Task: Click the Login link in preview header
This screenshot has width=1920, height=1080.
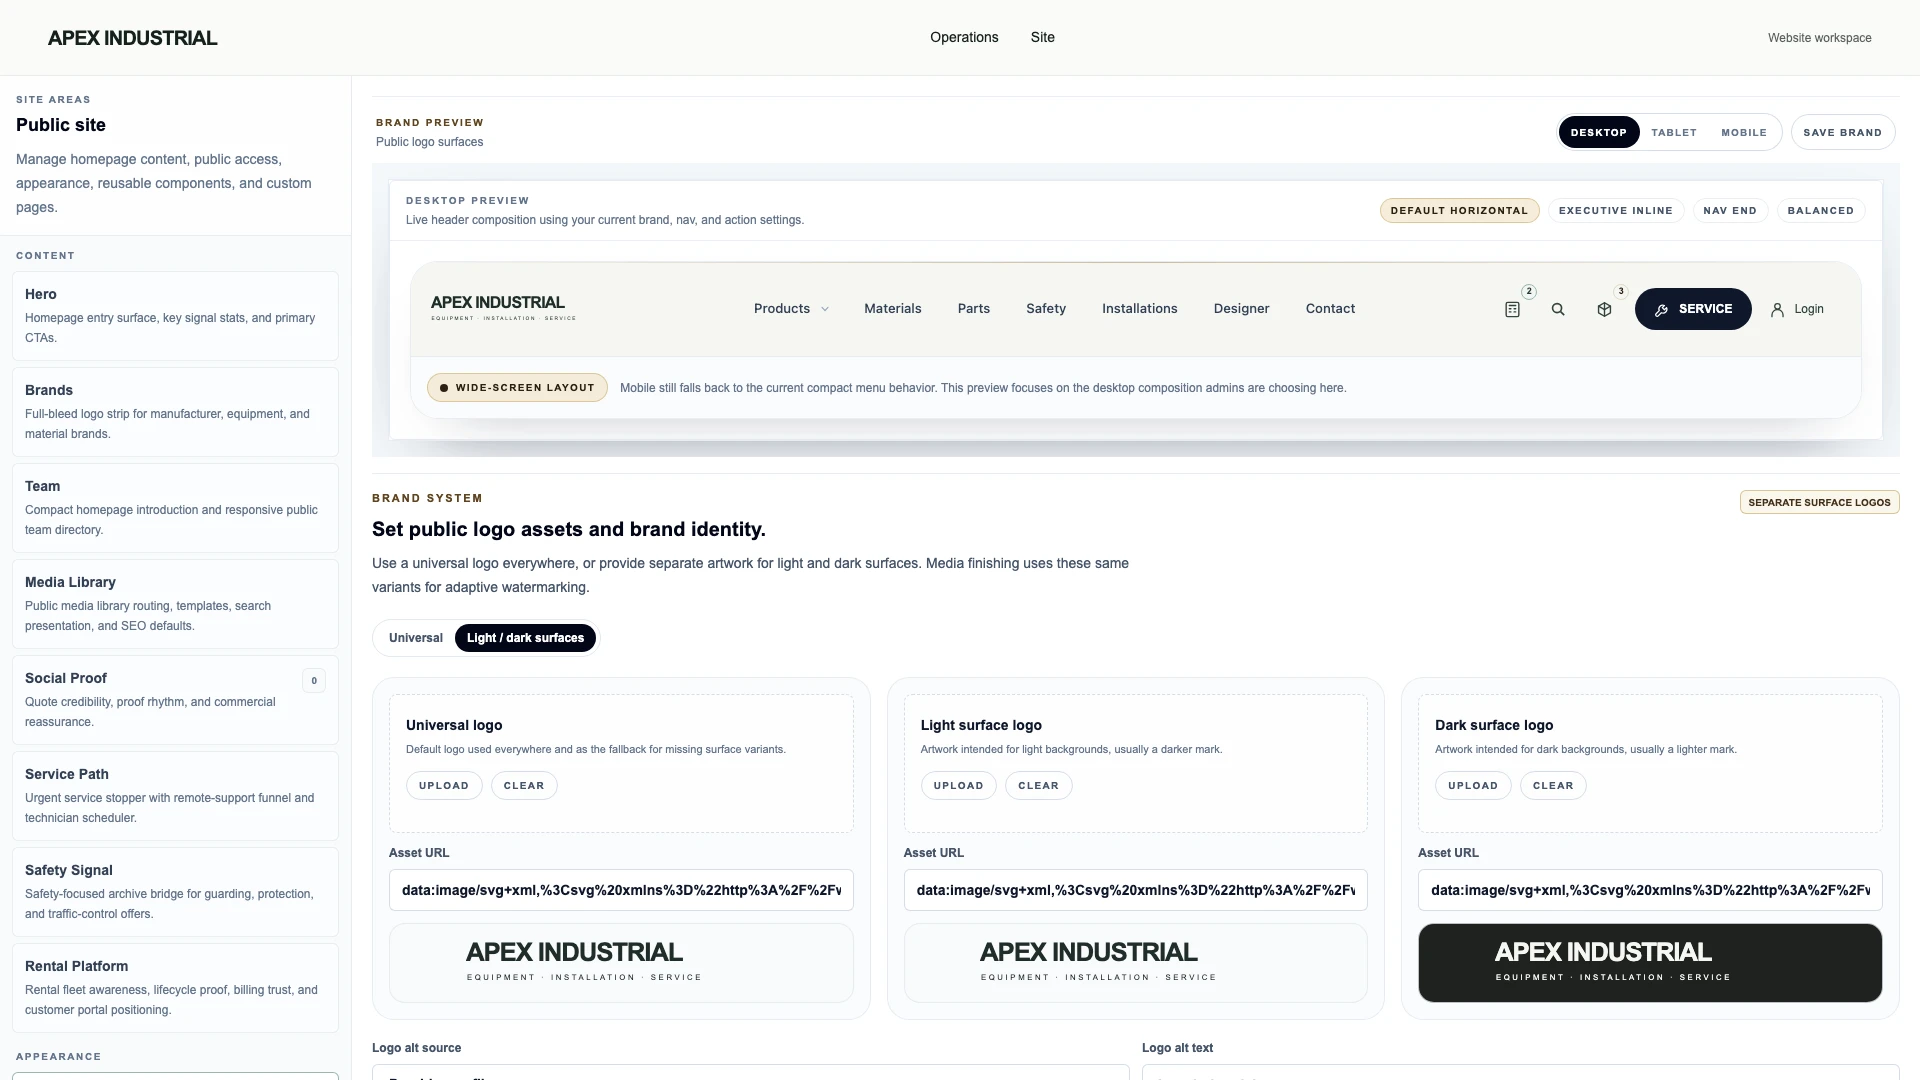Action: click(1808, 309)
